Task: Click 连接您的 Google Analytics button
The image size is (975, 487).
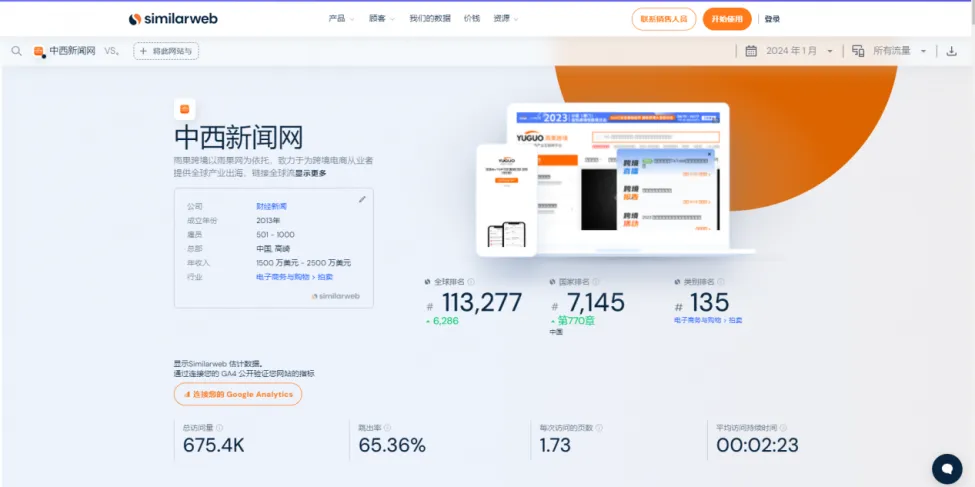Action: click(x=238, y=394)
